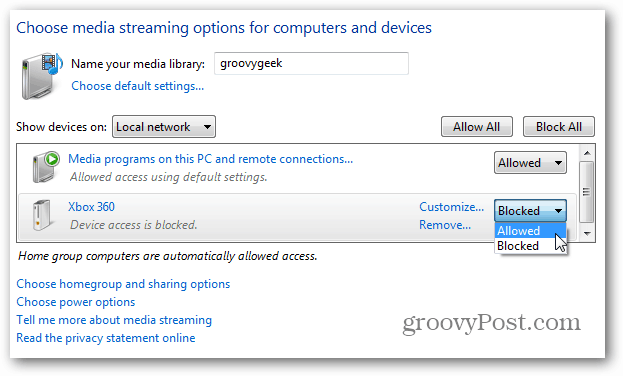Click the device list scroll down arrow

[587, 234]
